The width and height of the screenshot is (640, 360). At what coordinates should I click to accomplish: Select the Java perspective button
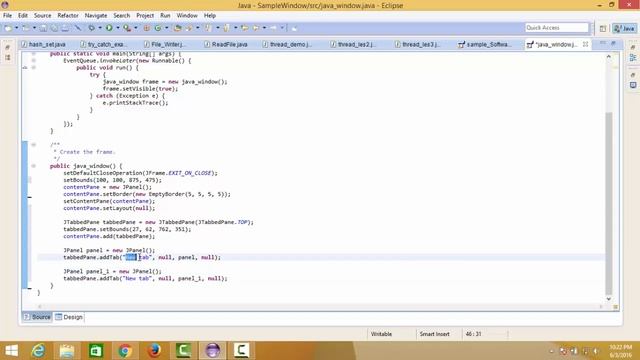[624, 28]
